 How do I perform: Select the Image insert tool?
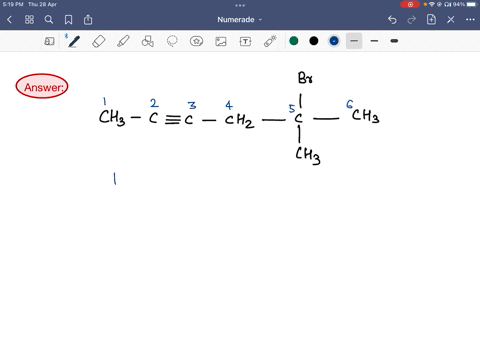pyautogui.click(x=221, y=41)
